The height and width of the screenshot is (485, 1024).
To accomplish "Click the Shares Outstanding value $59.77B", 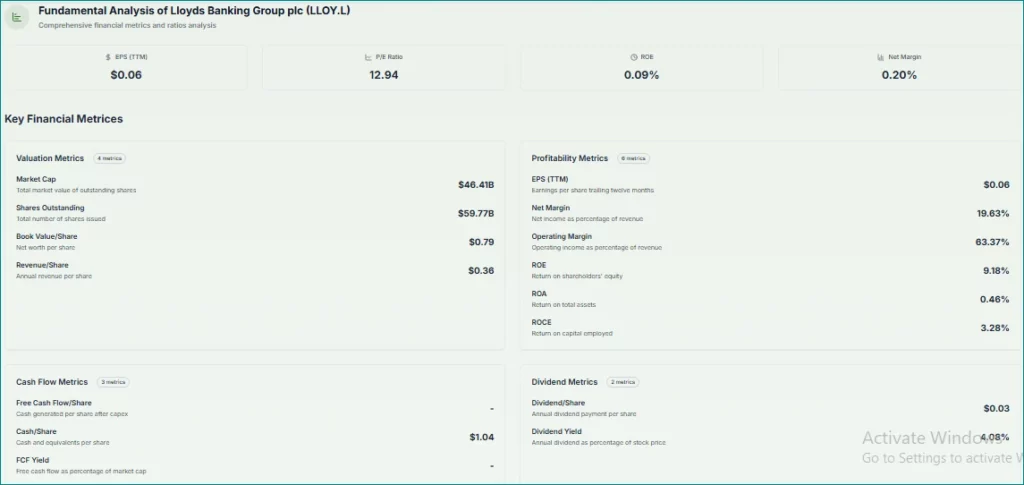I will (475, 213).
